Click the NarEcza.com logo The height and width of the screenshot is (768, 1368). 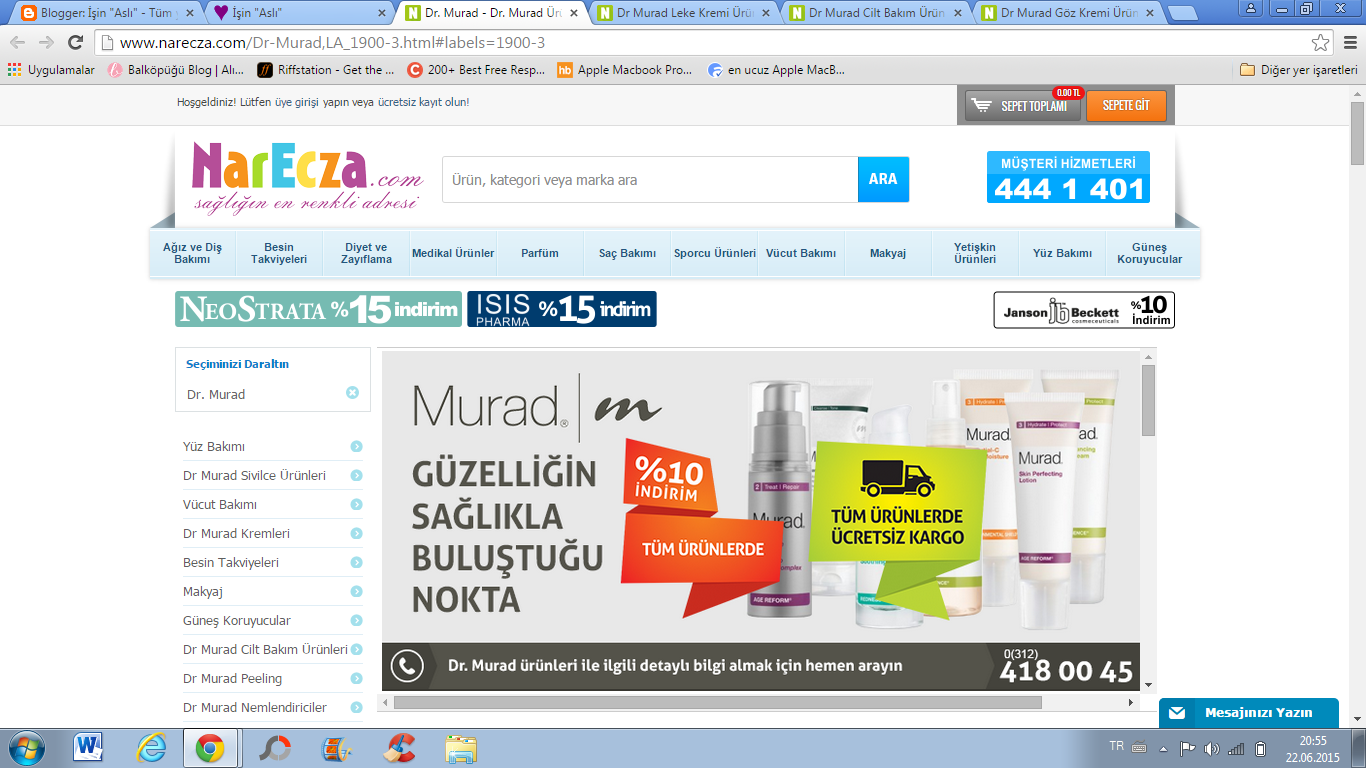click(x=307, y=176)
